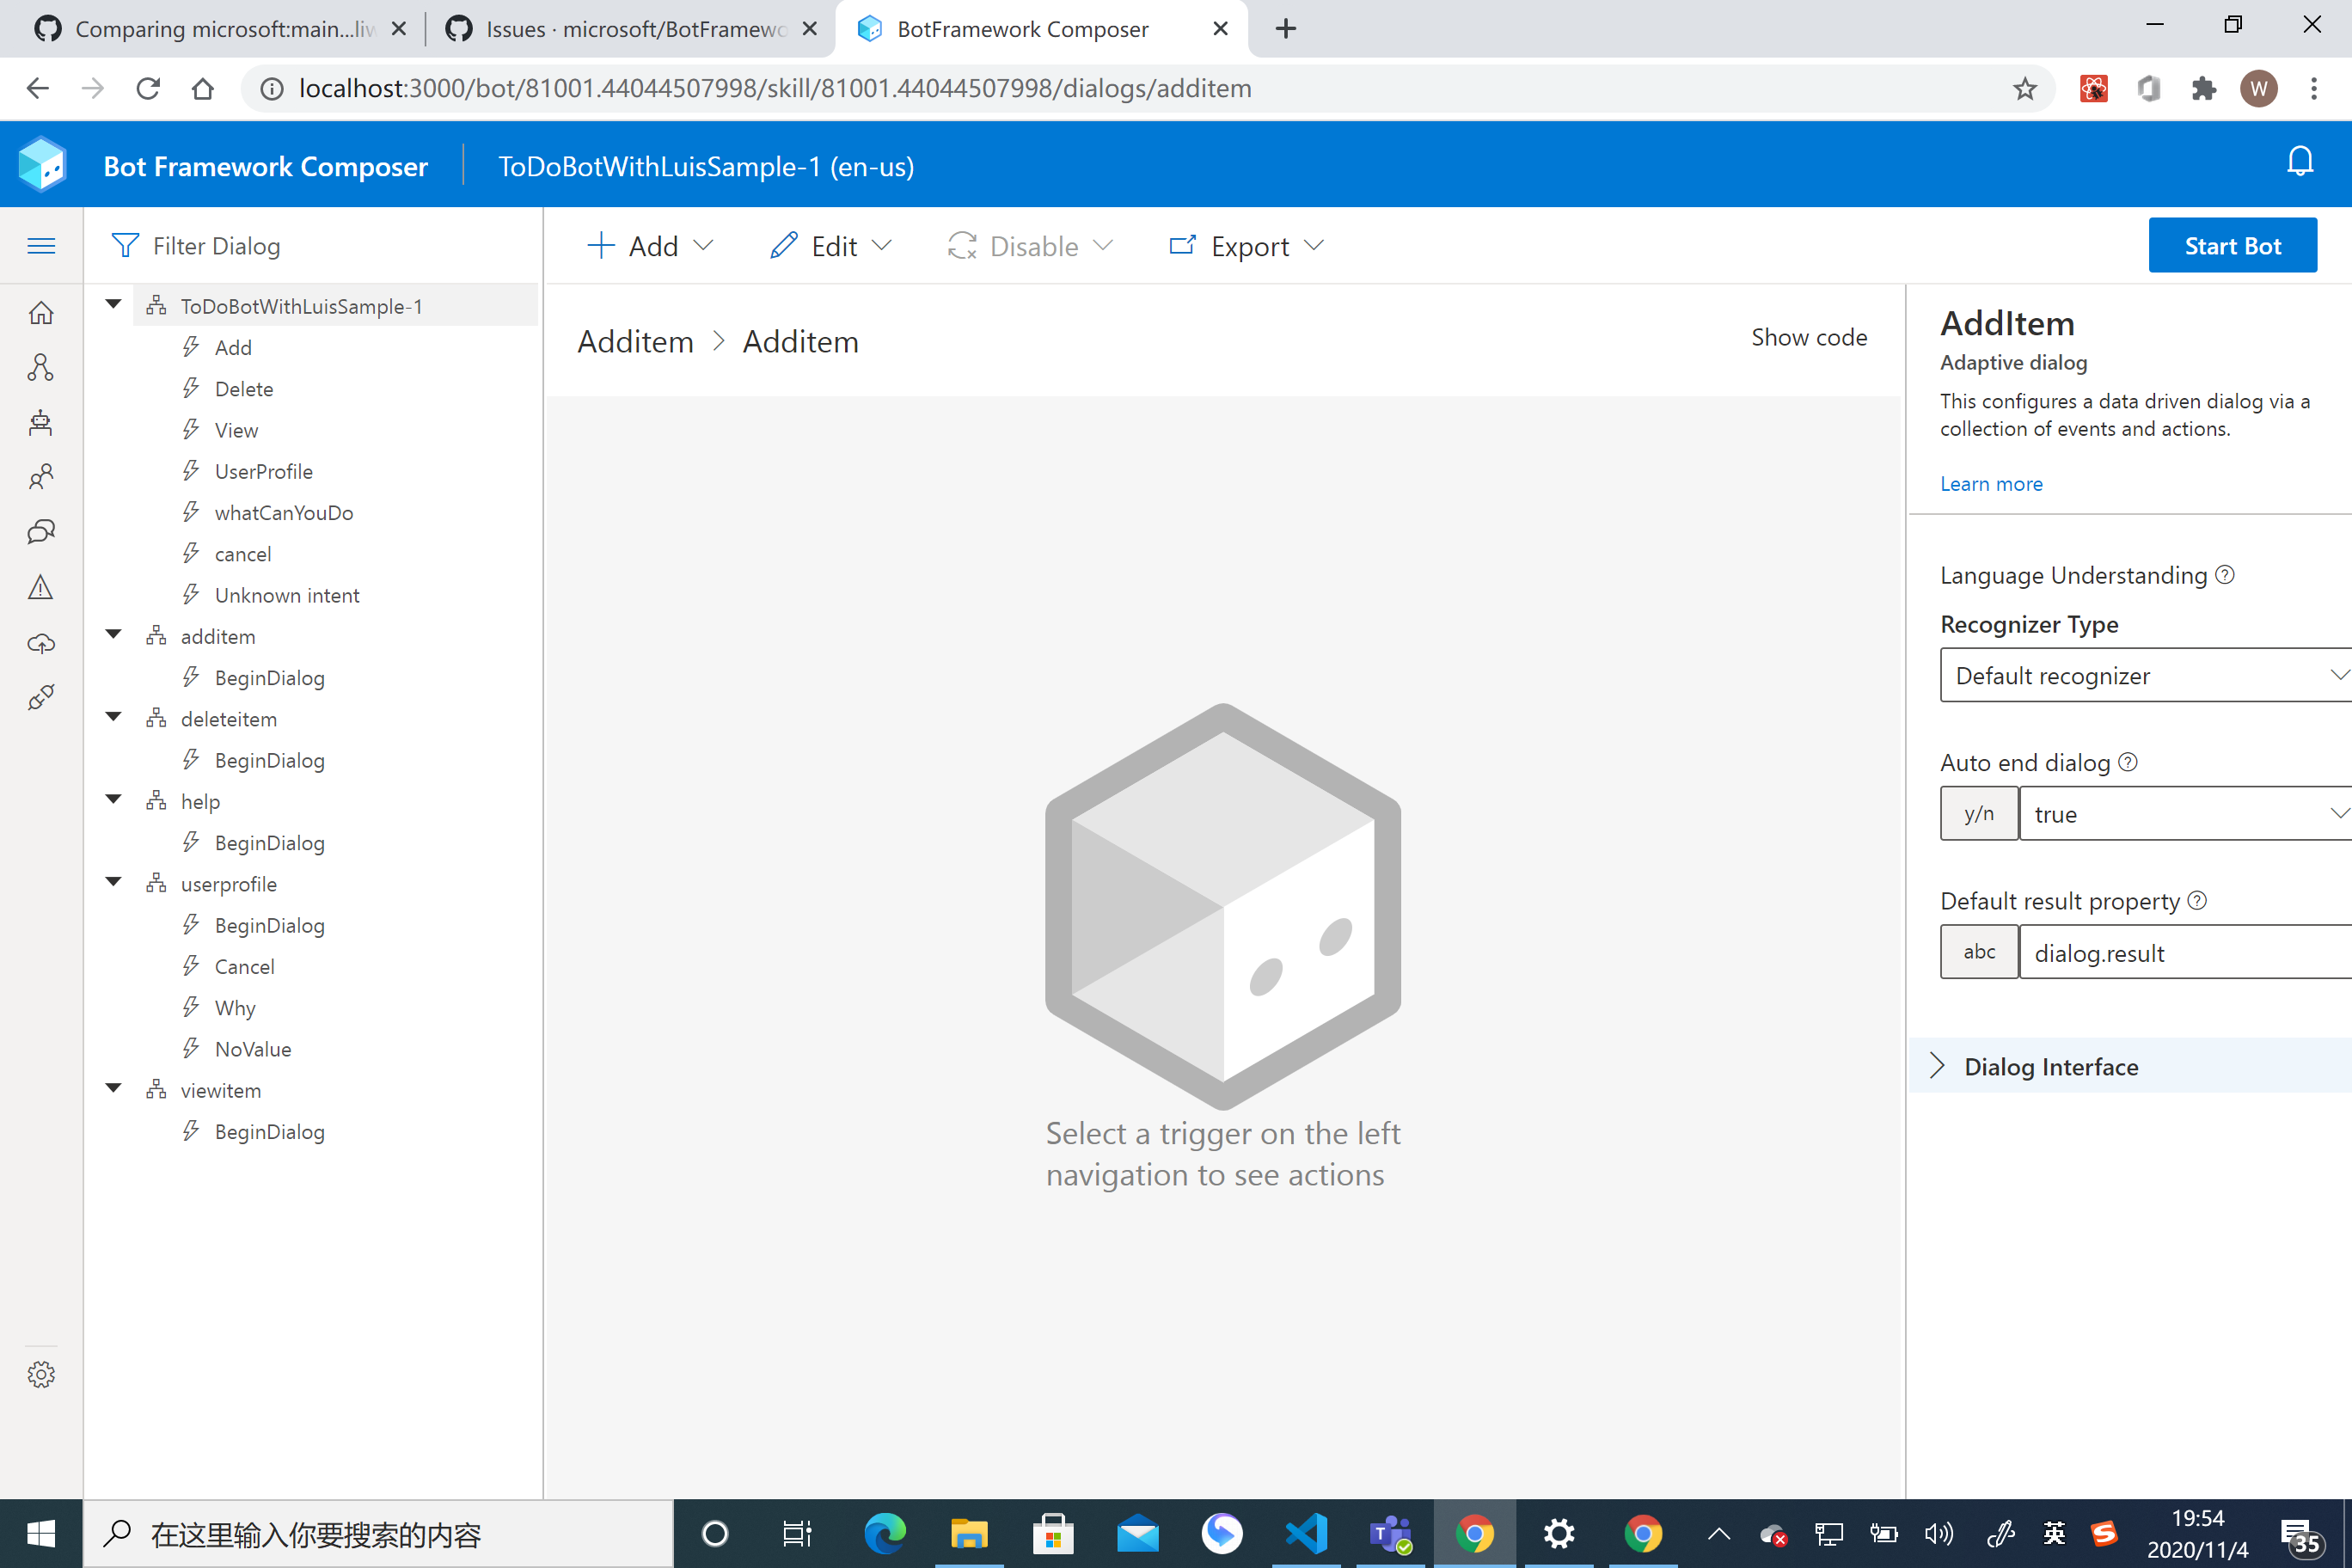Click the Start Bot button
Image resolution: width=2352 pixels, height=1568 pixels.
(x=2231, y=246)
